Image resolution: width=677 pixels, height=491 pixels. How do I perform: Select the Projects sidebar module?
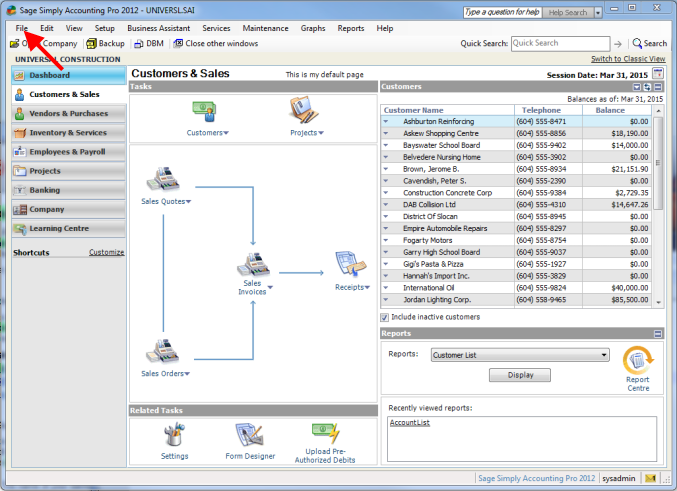click(x=69, y=171)
